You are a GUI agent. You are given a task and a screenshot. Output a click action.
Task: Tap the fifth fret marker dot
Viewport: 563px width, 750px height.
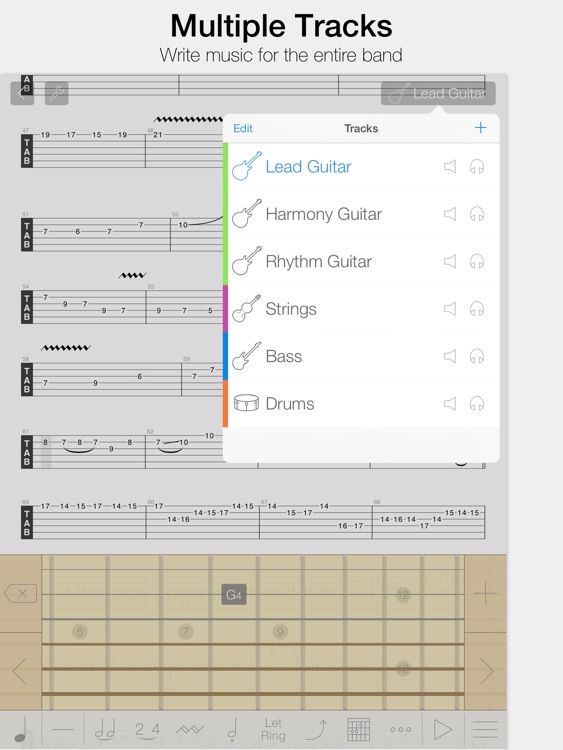80,632
